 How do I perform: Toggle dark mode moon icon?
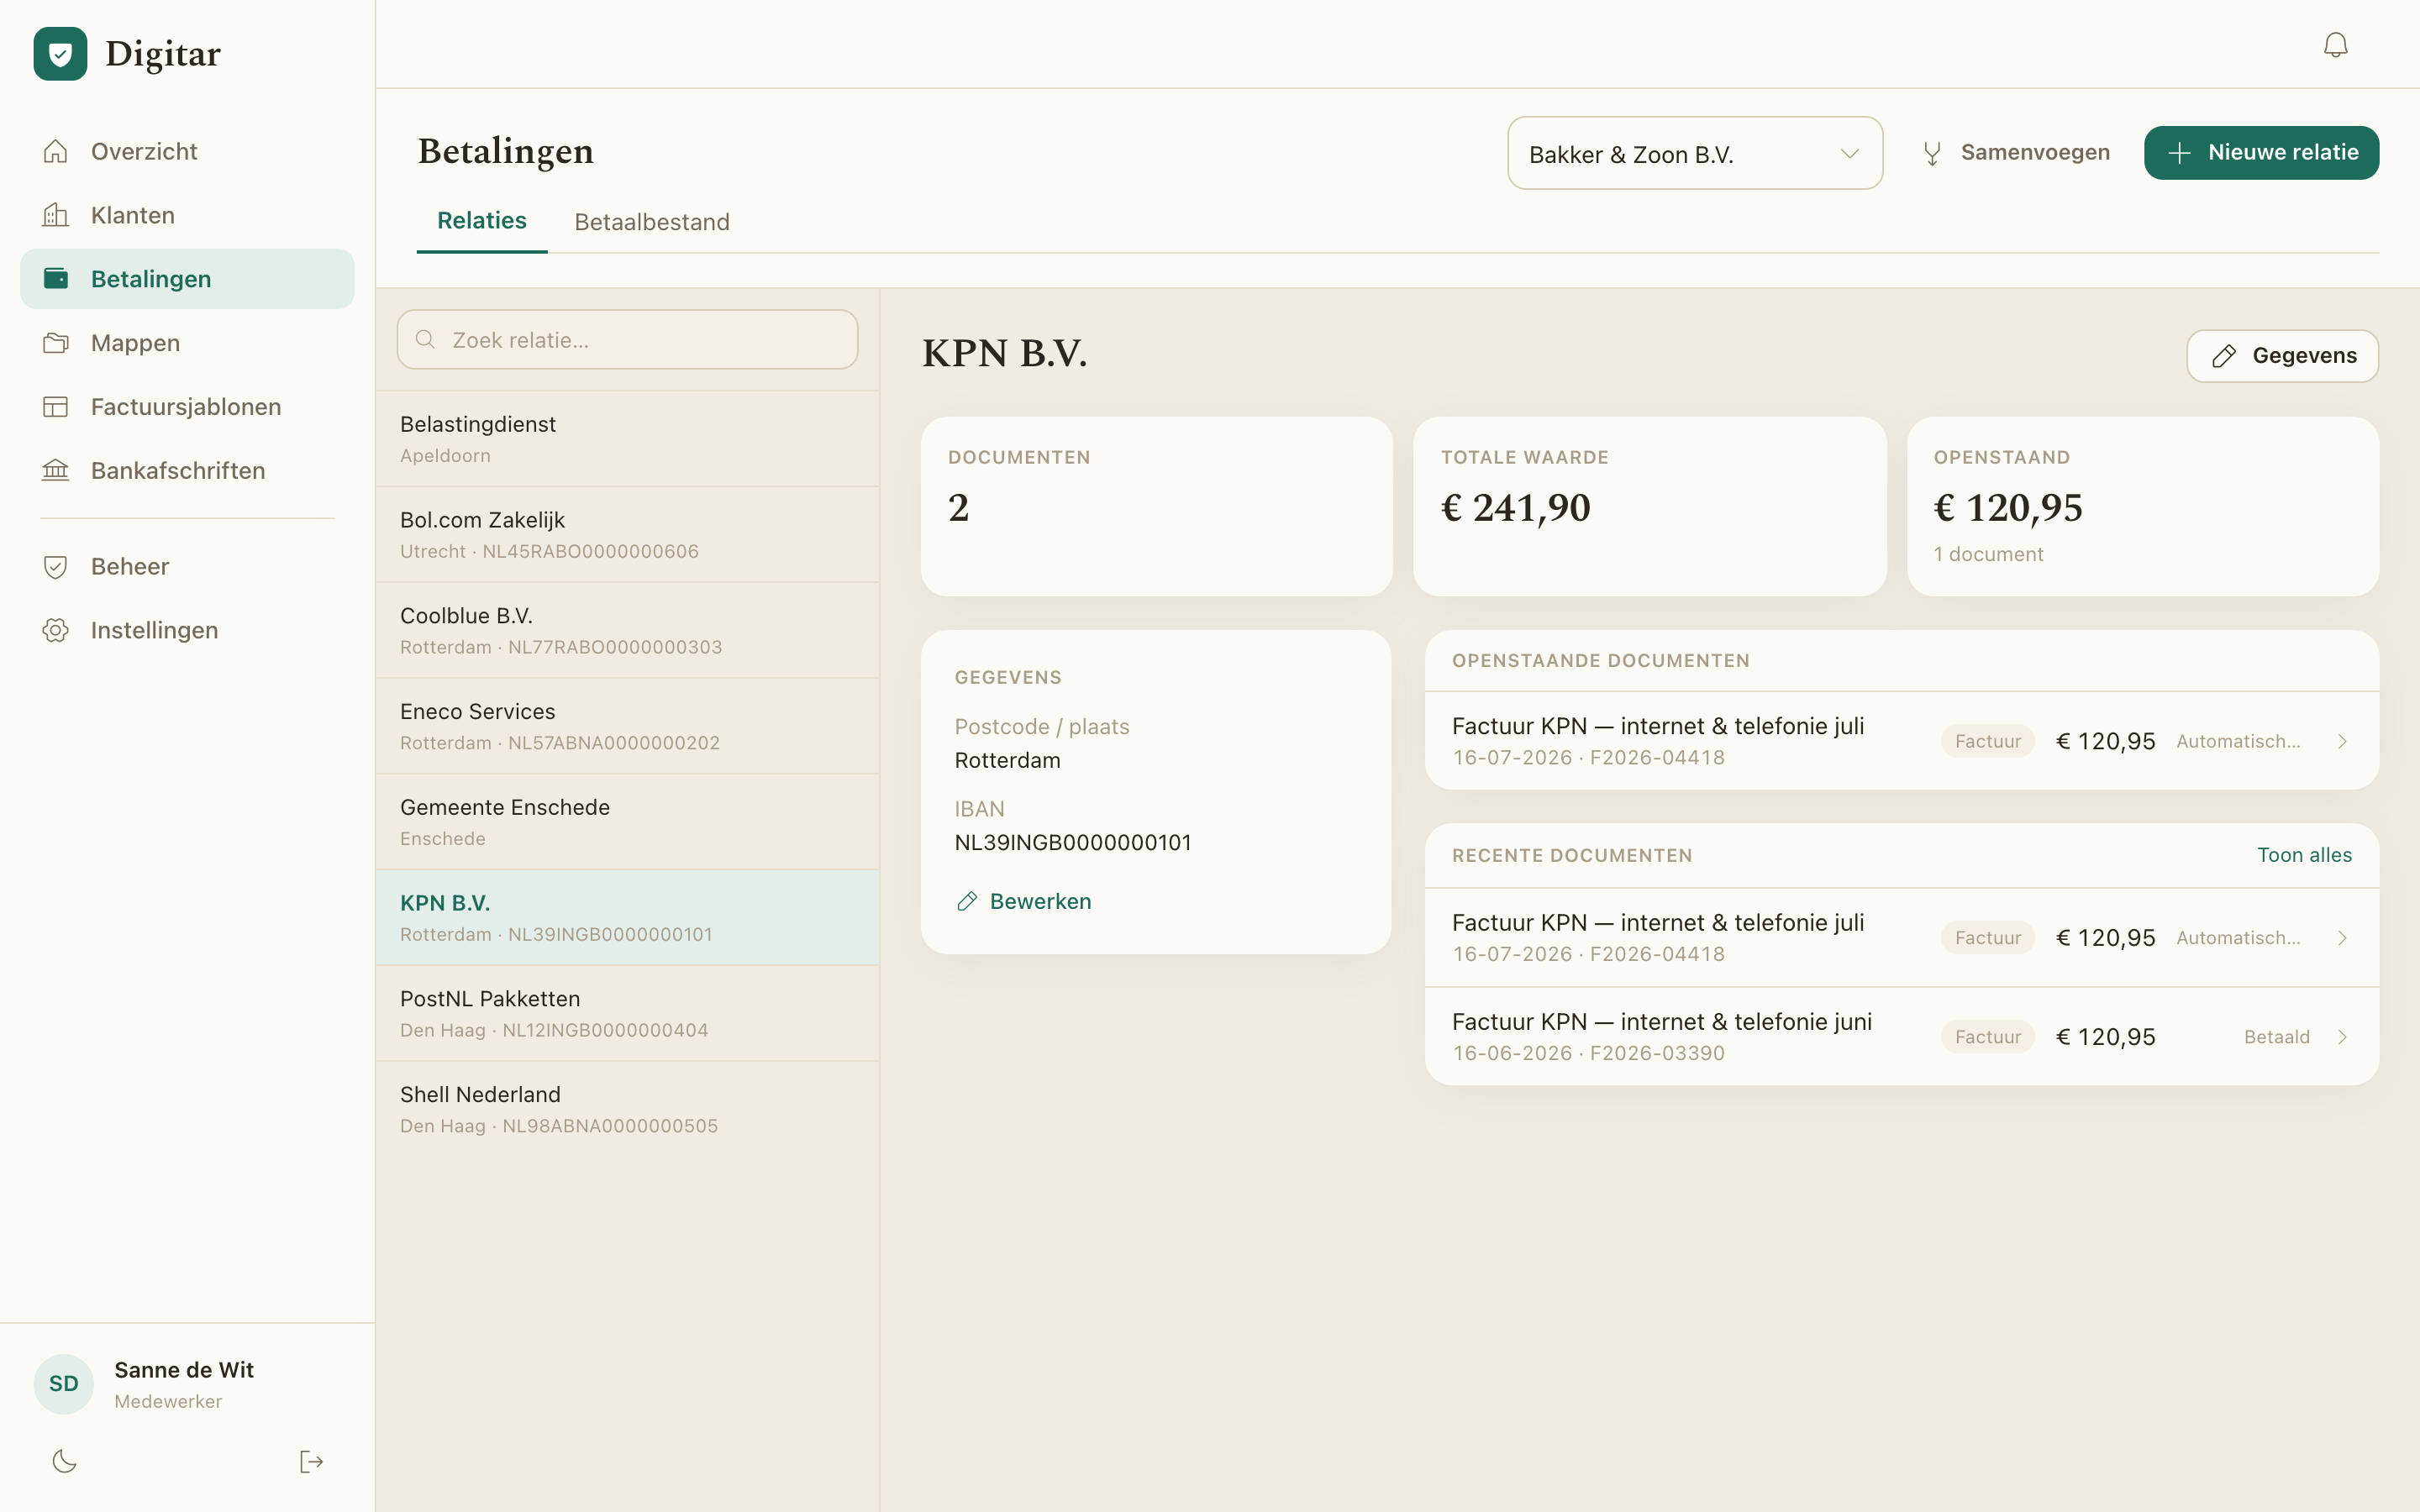coord(64,1461)
